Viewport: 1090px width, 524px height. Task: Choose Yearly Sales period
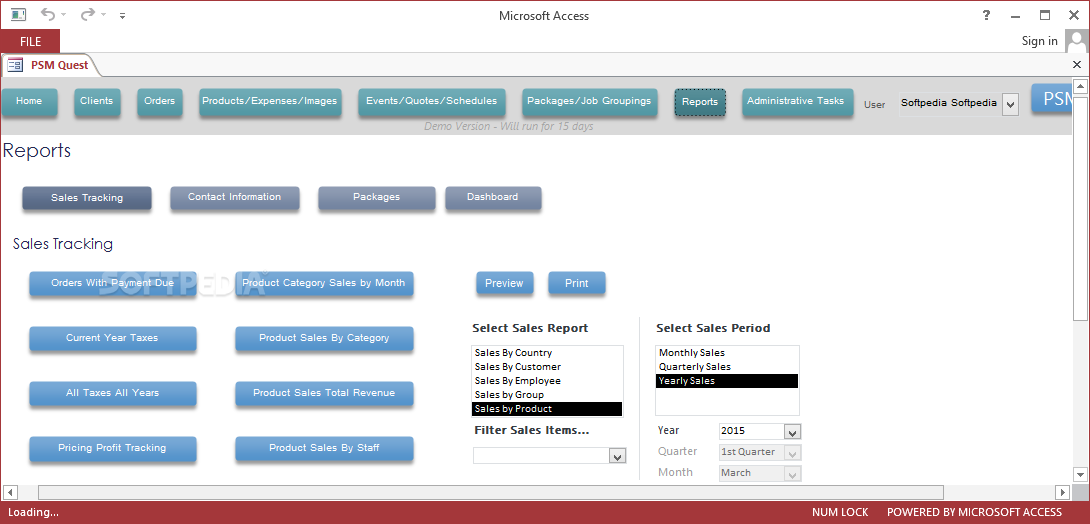(727, 381)
